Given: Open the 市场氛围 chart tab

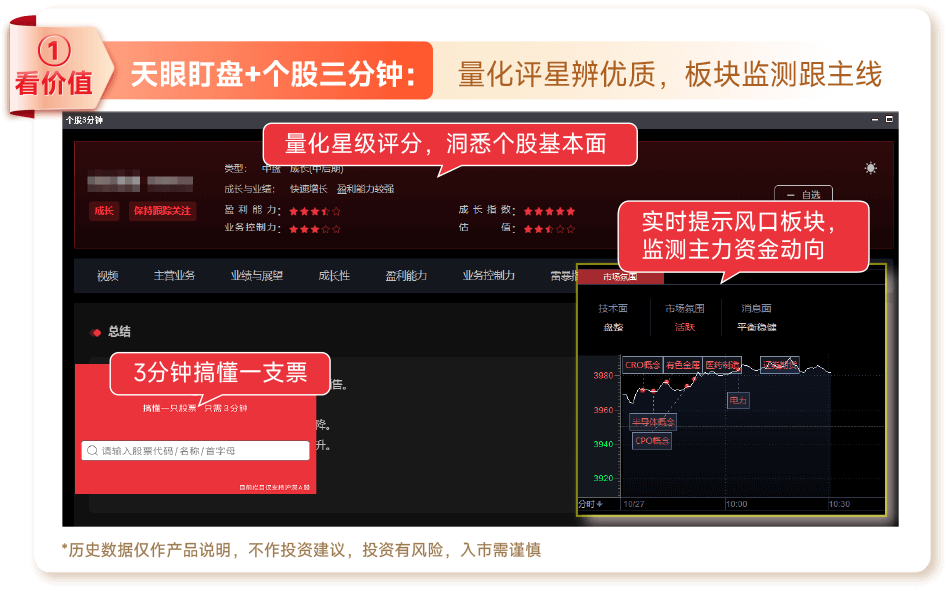Looking at the screenshot, I should (620, 276).
